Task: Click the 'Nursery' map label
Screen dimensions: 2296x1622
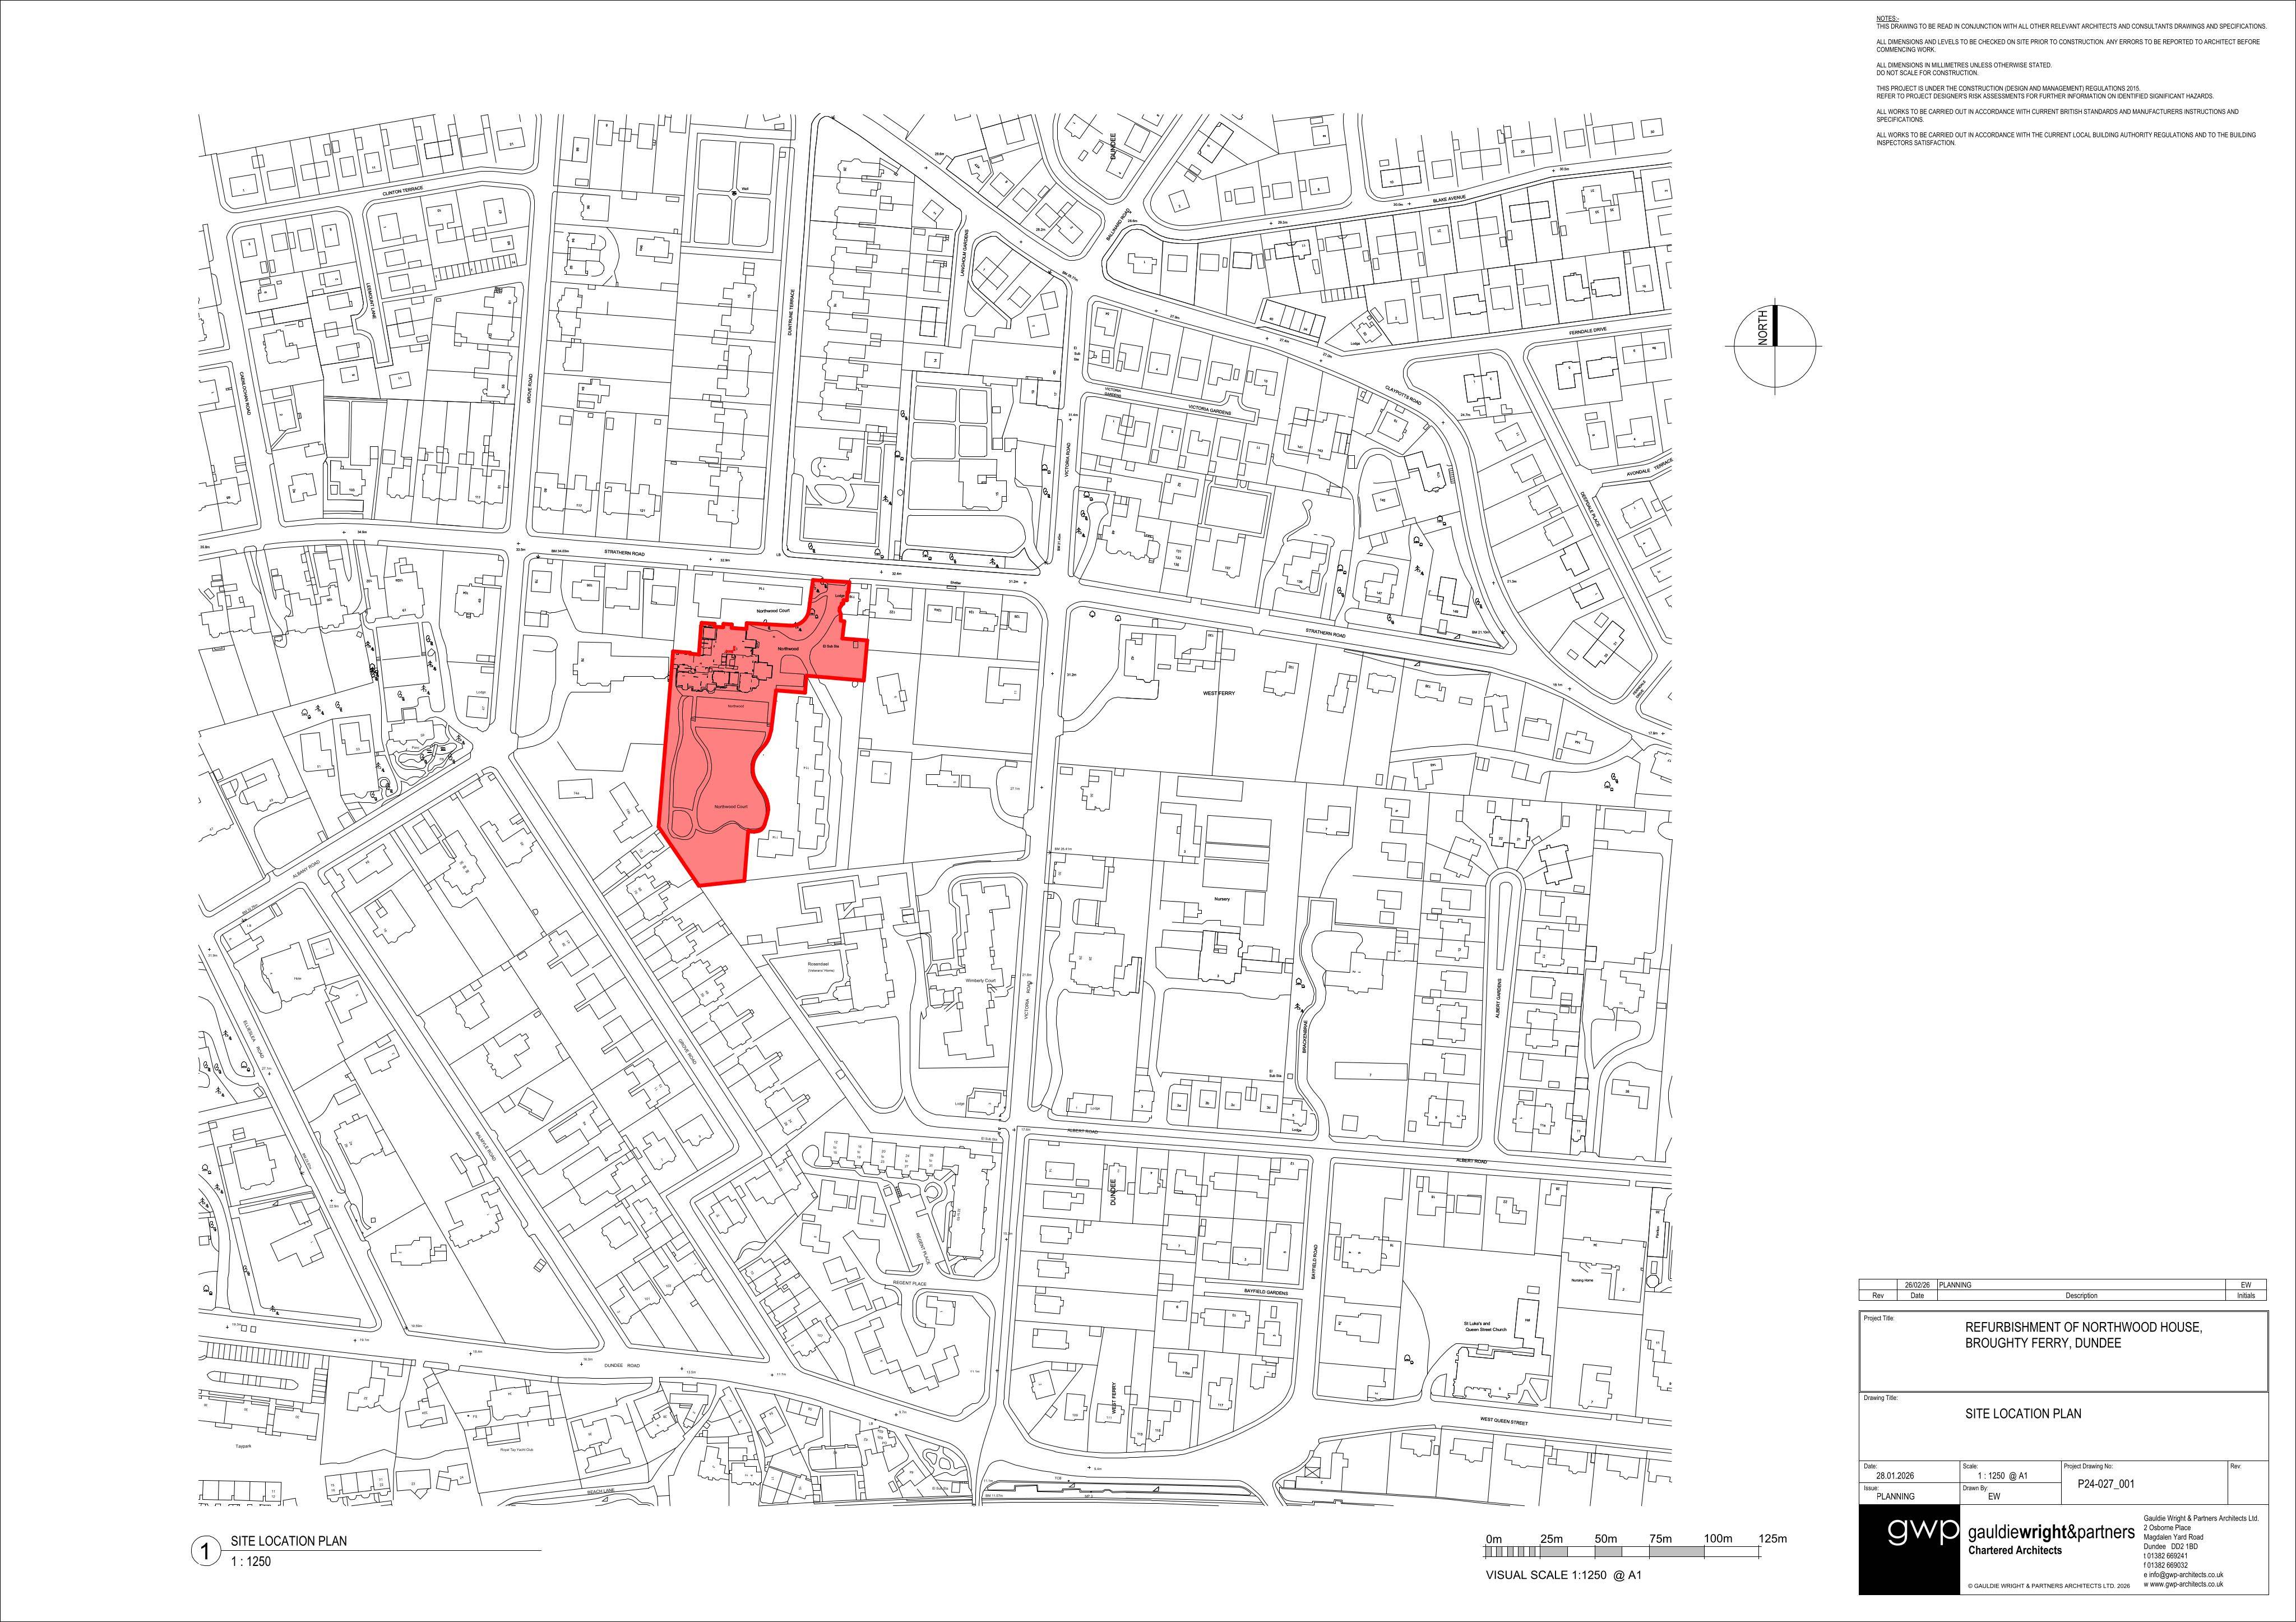Action: pos(1222,899)
